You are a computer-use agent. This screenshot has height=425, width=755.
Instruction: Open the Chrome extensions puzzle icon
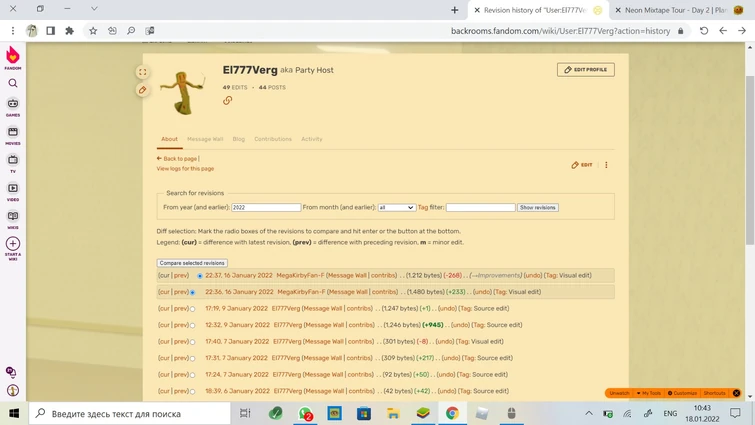coord(69,31)
